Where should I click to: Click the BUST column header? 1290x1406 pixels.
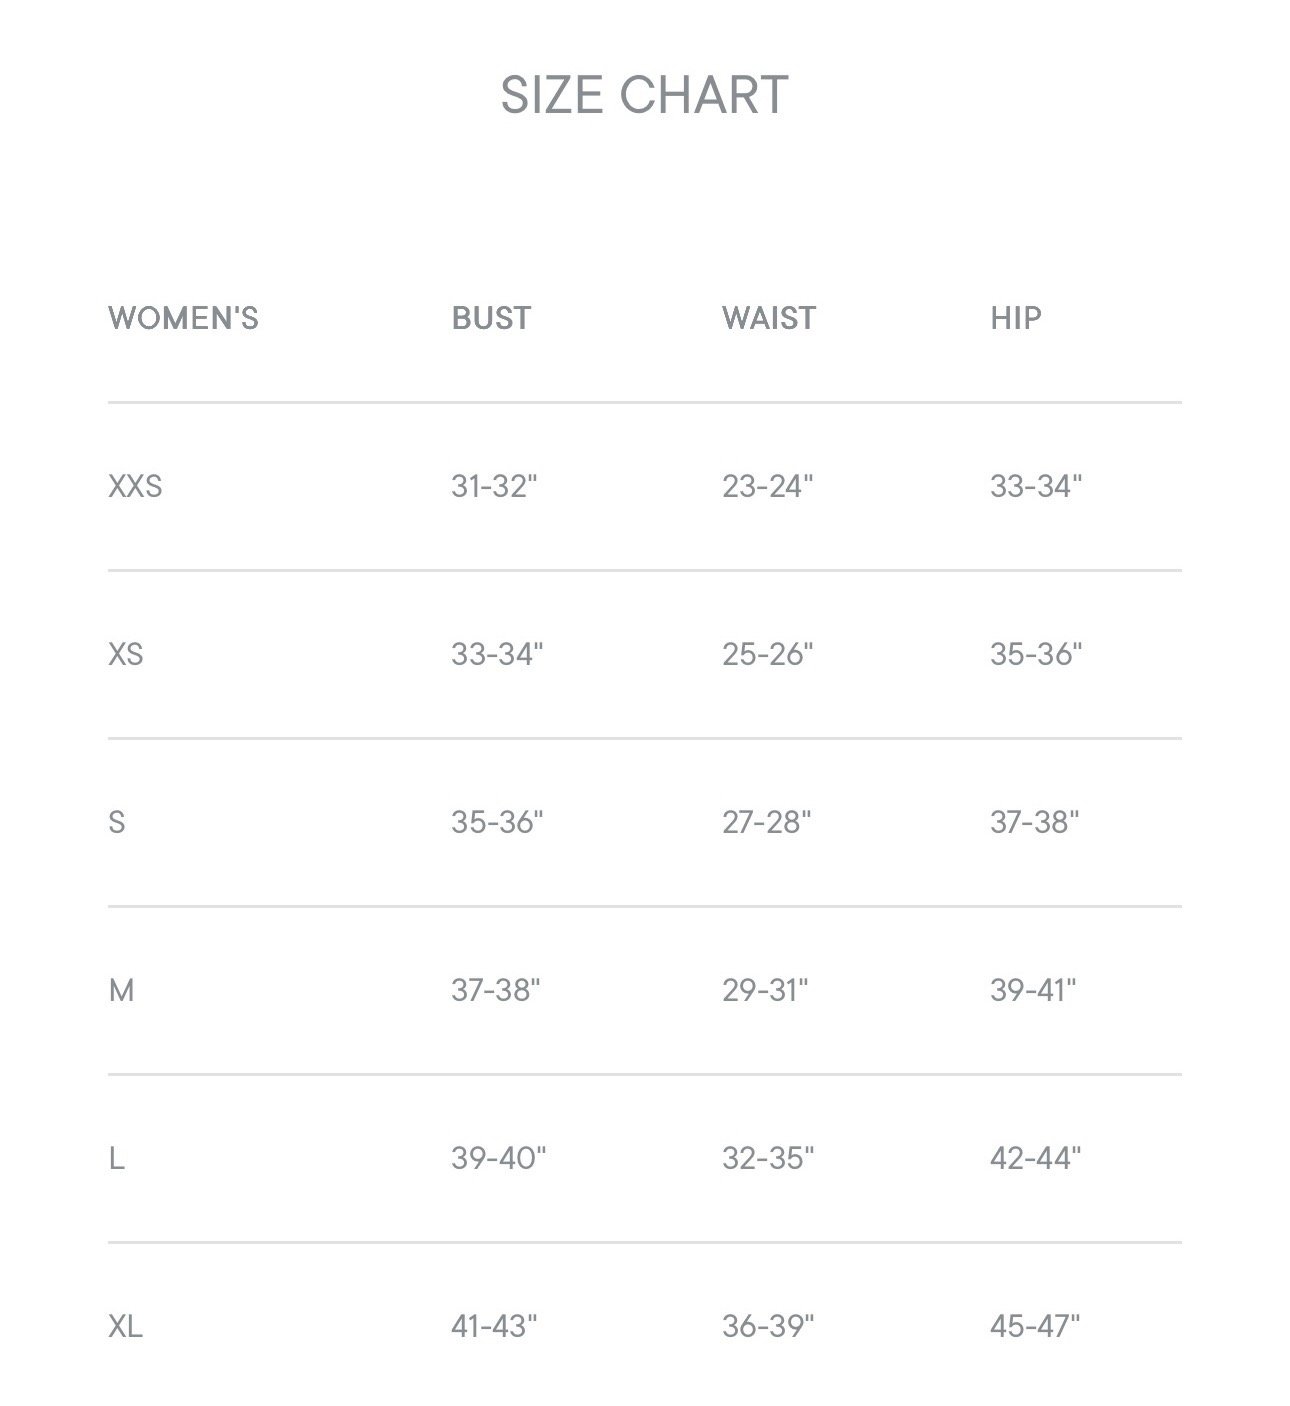click(491, 318)
